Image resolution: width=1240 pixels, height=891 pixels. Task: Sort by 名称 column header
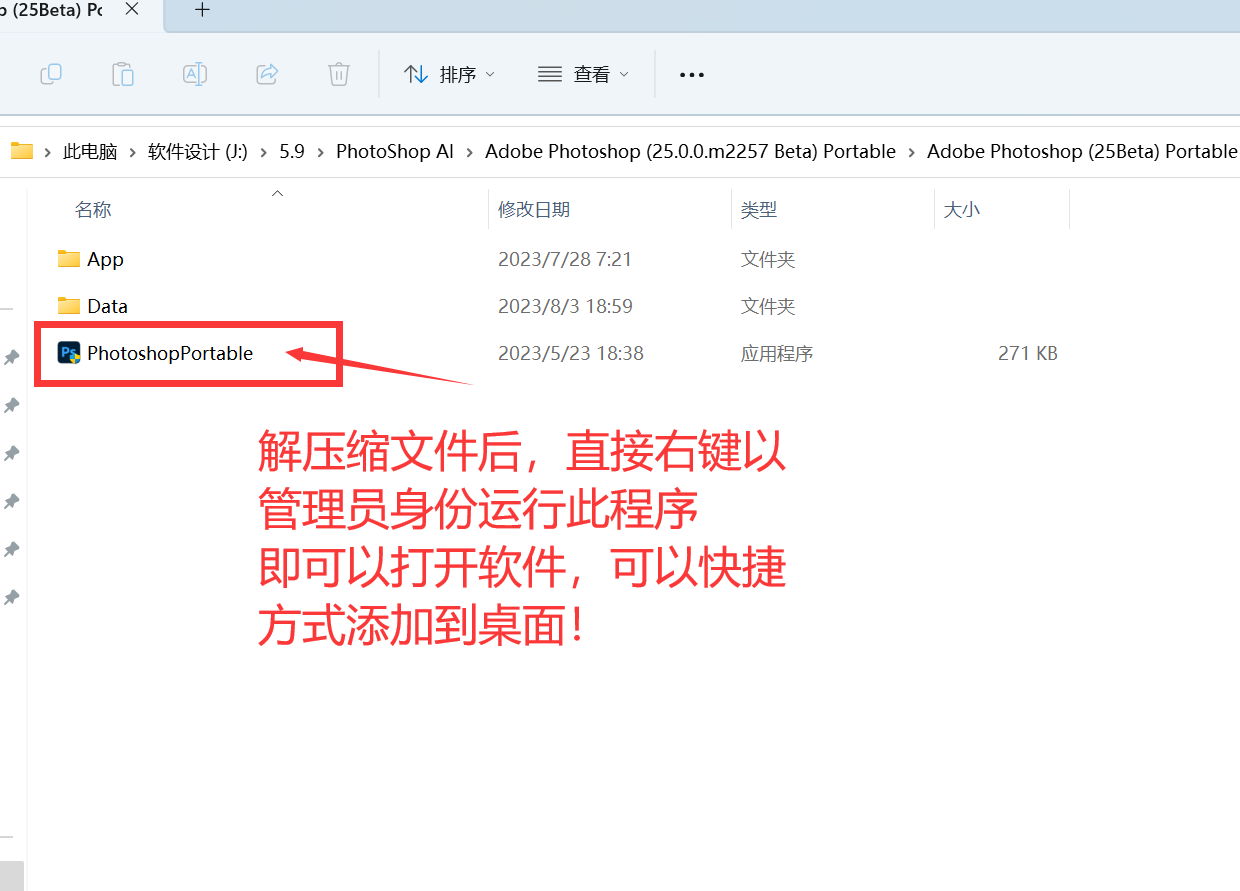click(x=93, y=210)
